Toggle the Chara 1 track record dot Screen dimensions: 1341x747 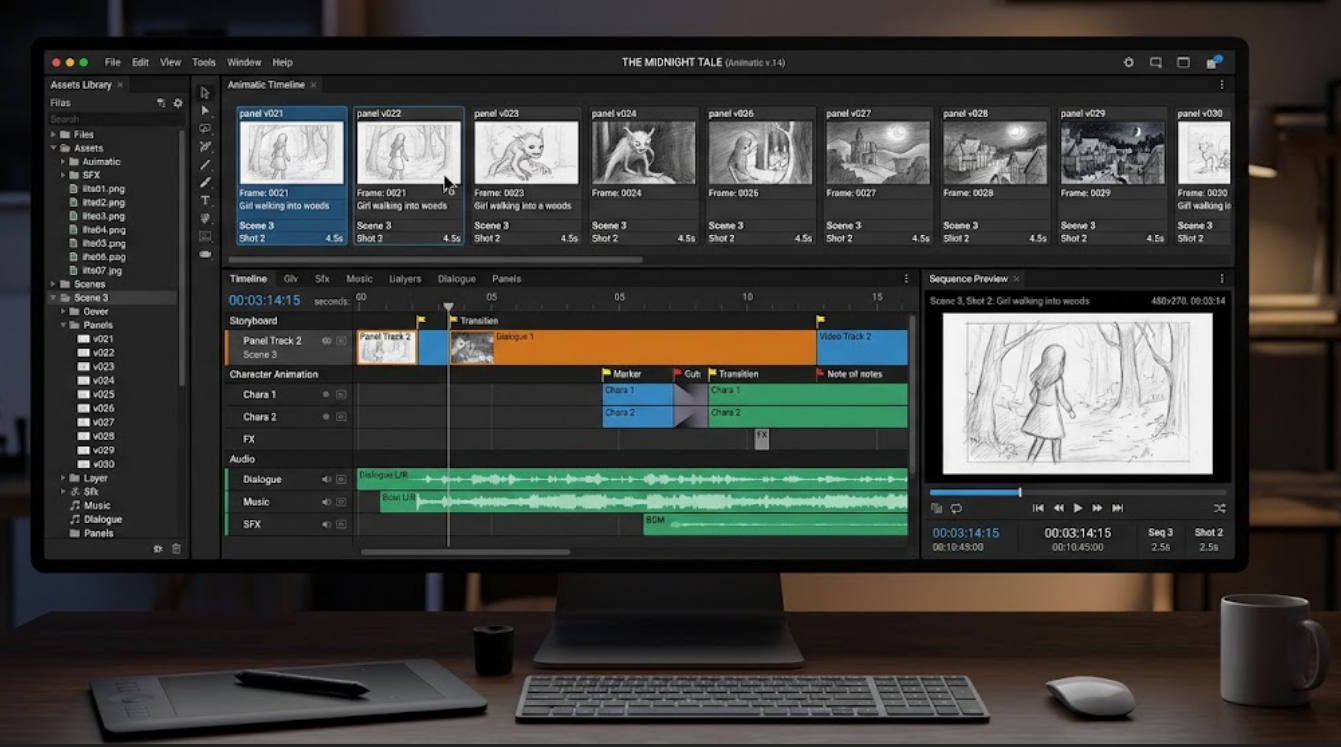coord(326,395)
